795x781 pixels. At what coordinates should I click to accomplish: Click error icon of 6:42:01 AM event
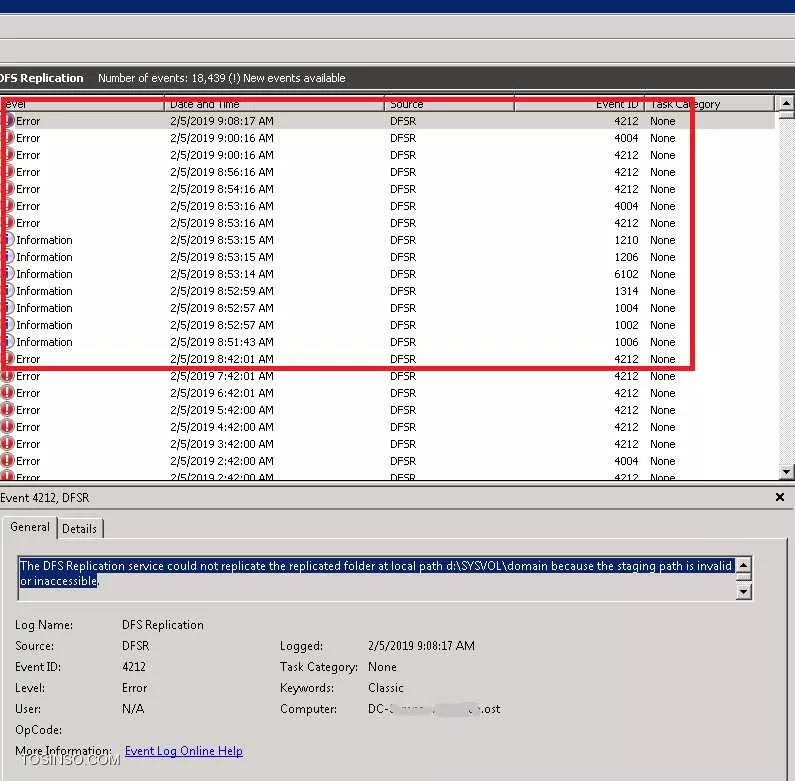[x=7, y=393]
